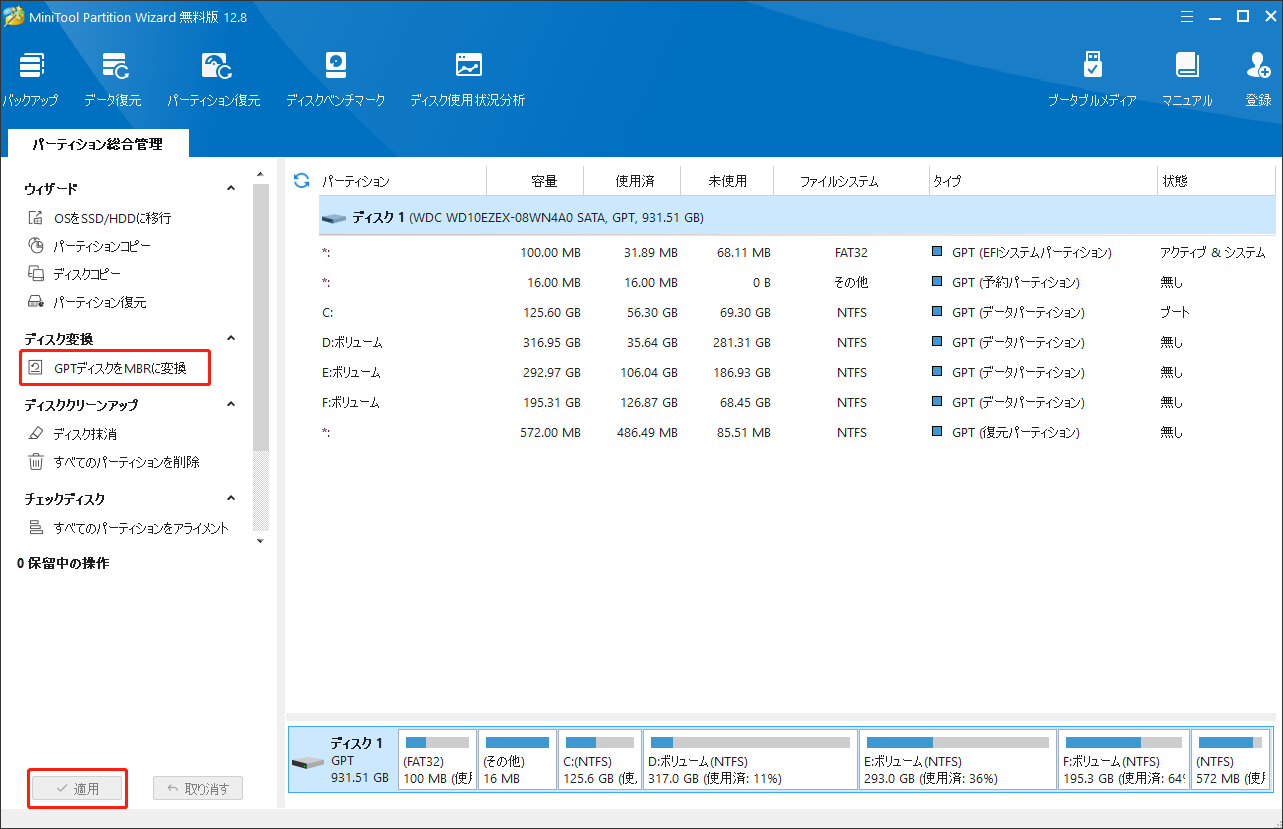Viewport: 1283px width, 829px height.
Task: Sort by the 使用済 column header
Action: (x=632, y=181)
